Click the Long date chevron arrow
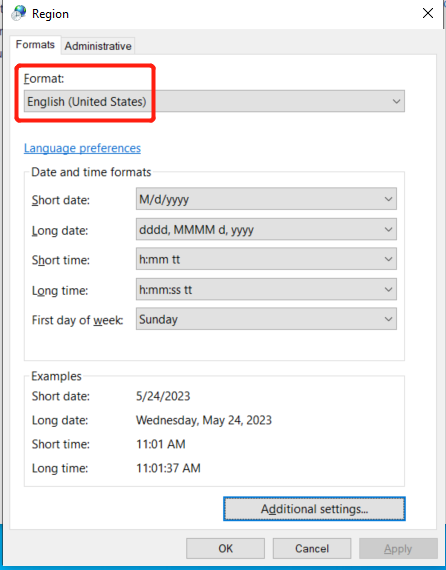 [x=388, y=229]
